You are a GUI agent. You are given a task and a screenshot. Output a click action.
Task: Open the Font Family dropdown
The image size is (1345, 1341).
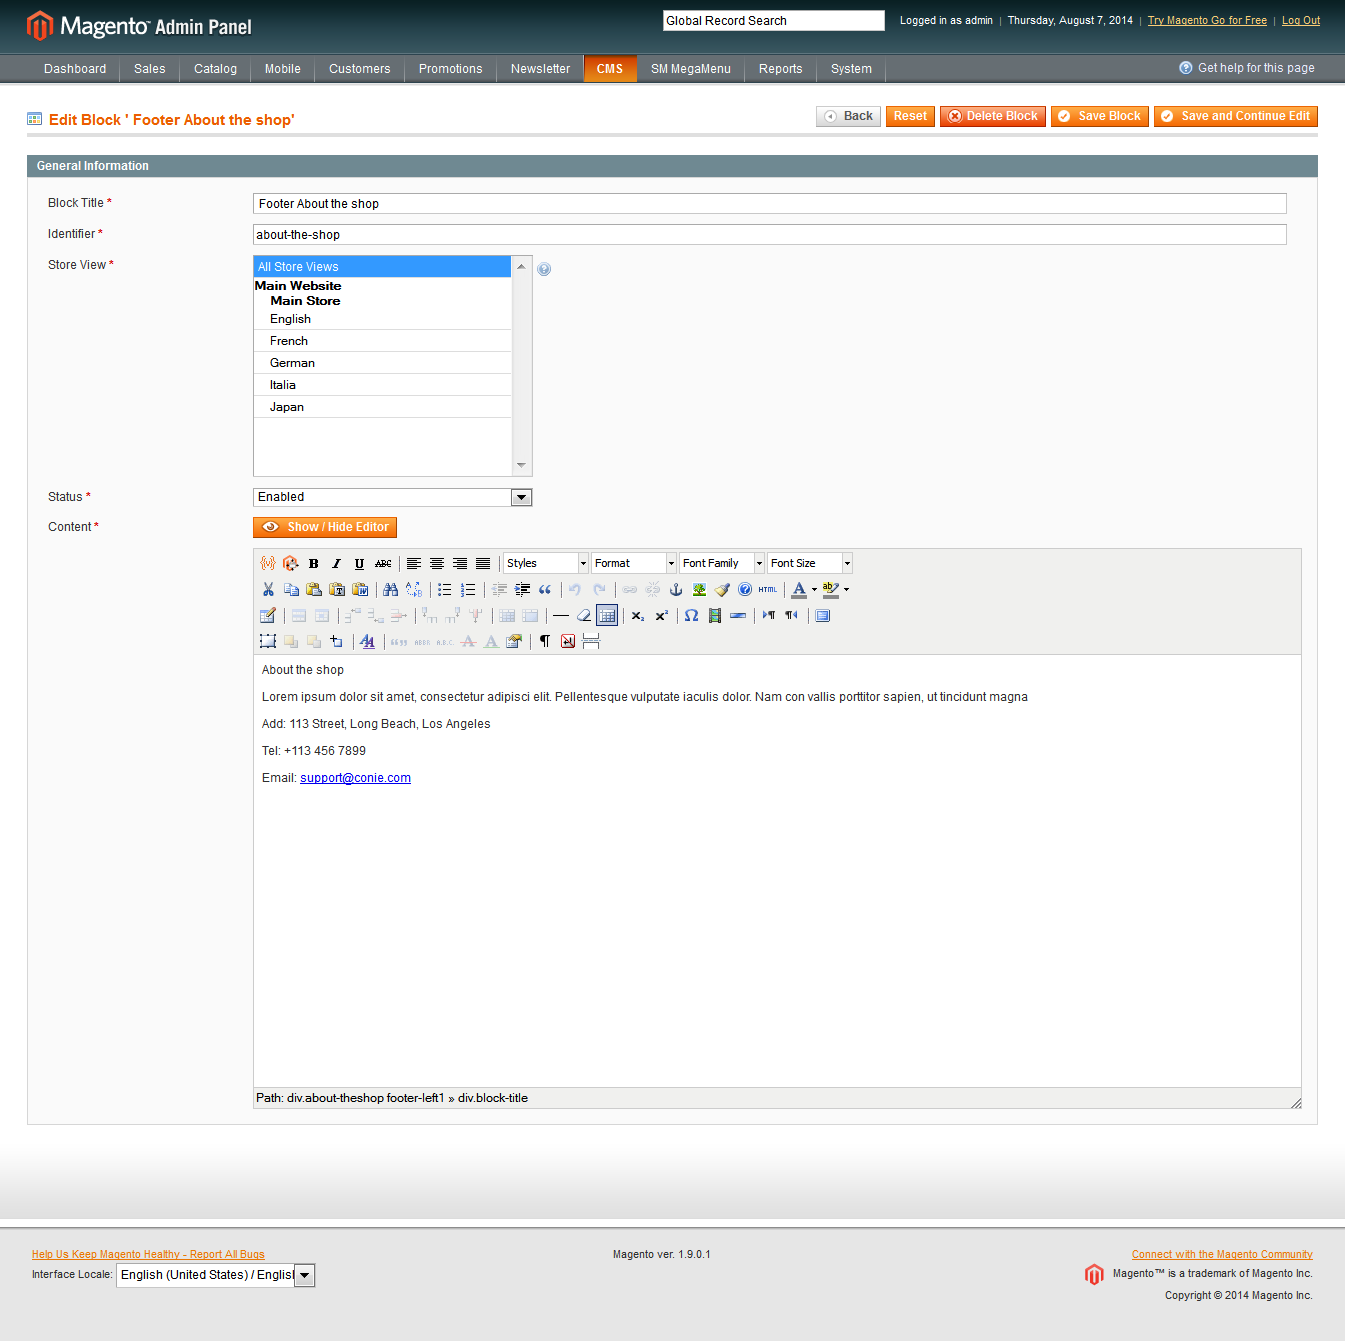[x=722, y=563]
